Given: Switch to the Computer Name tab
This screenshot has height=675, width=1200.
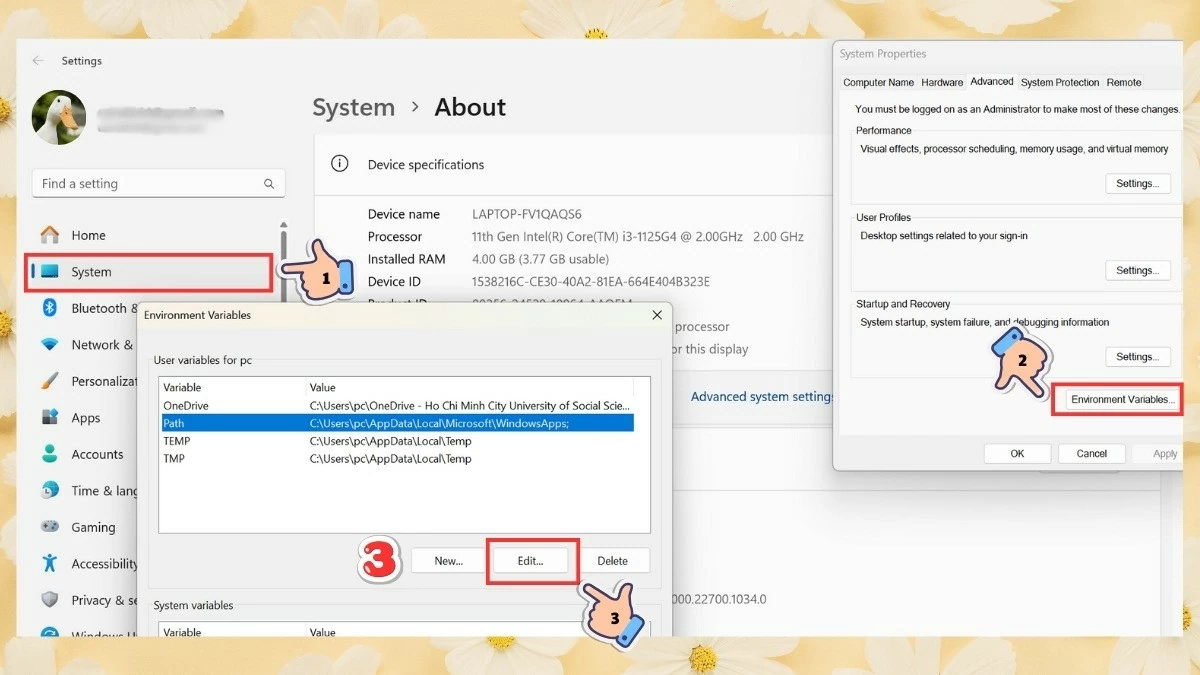Looking at the screenshot, I should pyautogui.click(x=878, y=82).
